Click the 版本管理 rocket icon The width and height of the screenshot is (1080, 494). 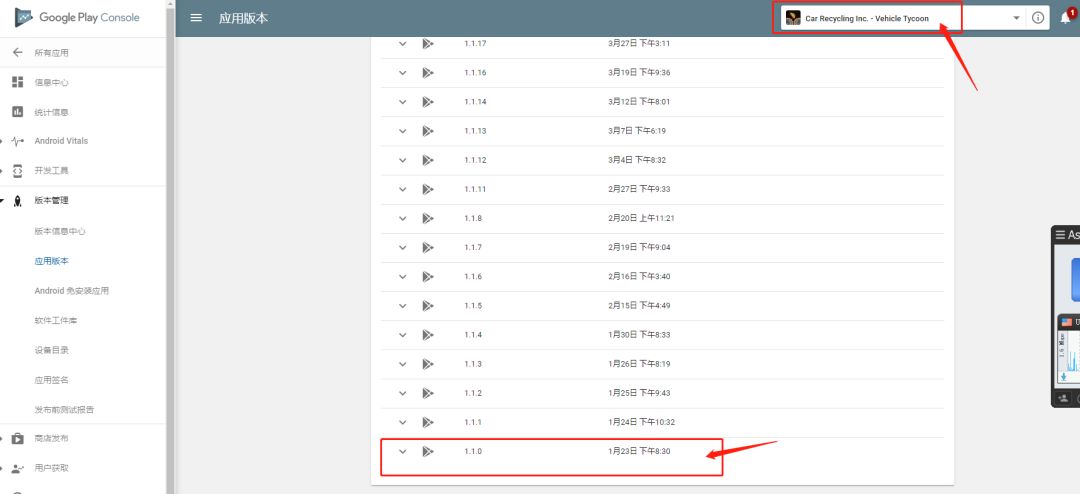click(x=18, y=201)
